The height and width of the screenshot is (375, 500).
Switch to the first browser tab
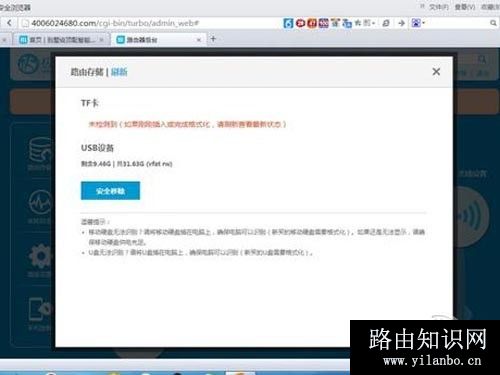click(61, 40)
